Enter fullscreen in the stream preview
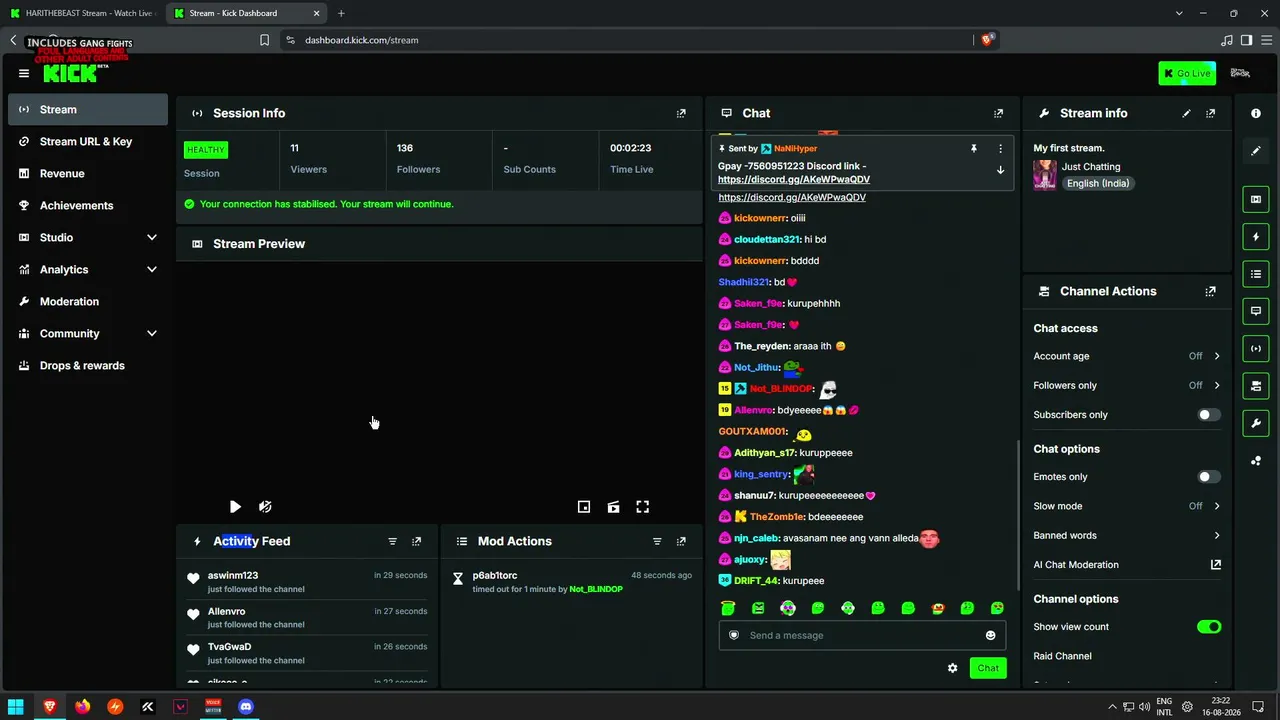1280x720 pixels. [x=643, y=507]
